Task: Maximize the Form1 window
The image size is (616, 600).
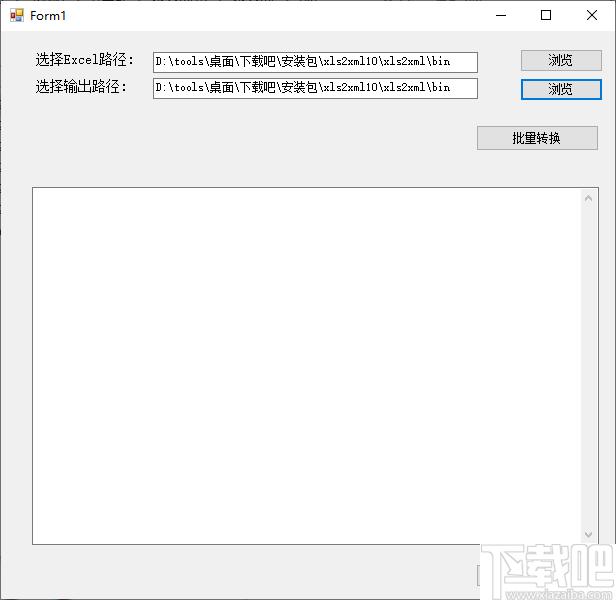Action: [x=546, y=15]
